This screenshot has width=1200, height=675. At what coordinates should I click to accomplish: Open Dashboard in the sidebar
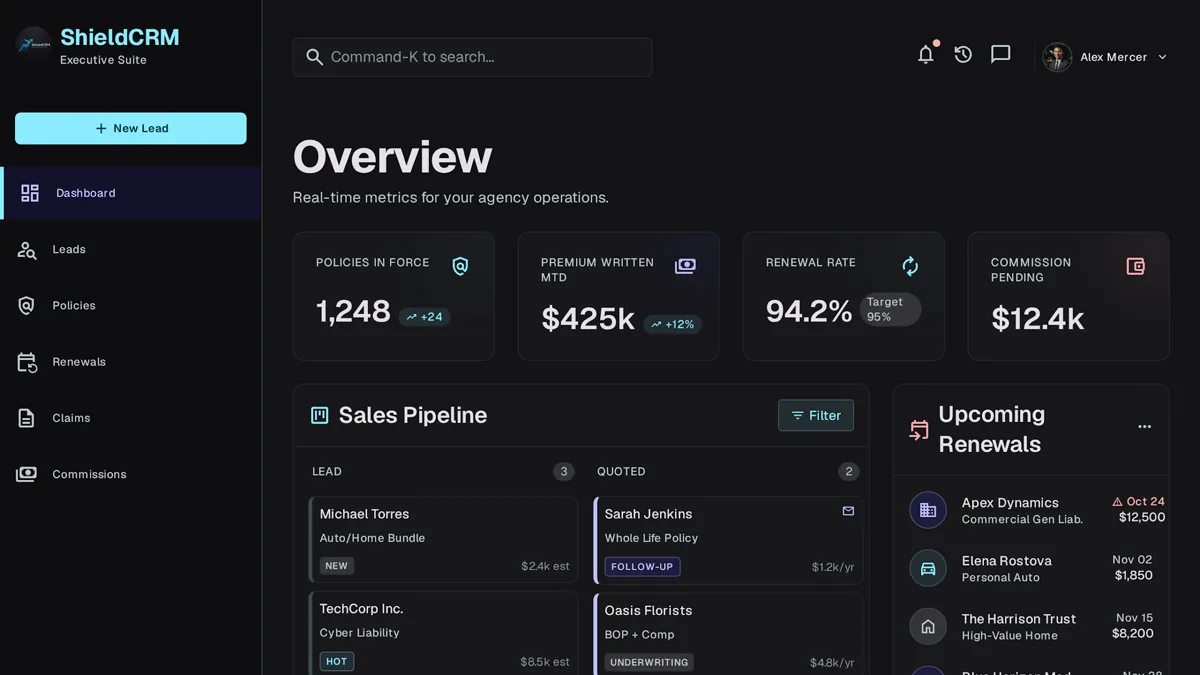(x=131, y=193)
